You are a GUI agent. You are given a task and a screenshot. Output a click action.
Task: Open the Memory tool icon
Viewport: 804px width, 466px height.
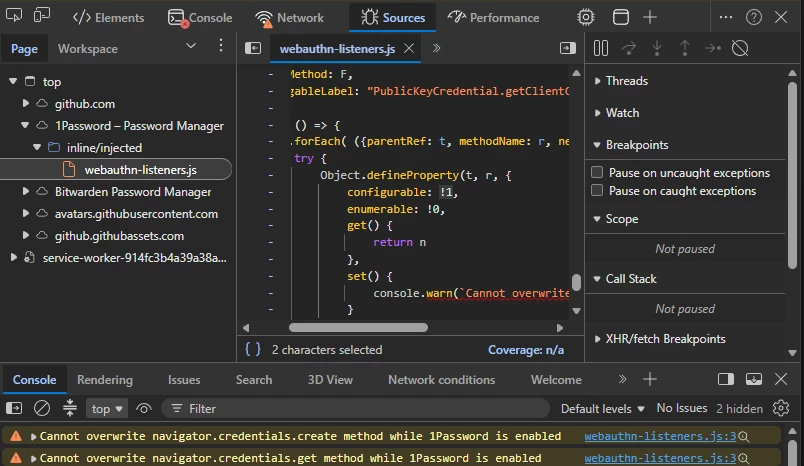click(586, 17)
